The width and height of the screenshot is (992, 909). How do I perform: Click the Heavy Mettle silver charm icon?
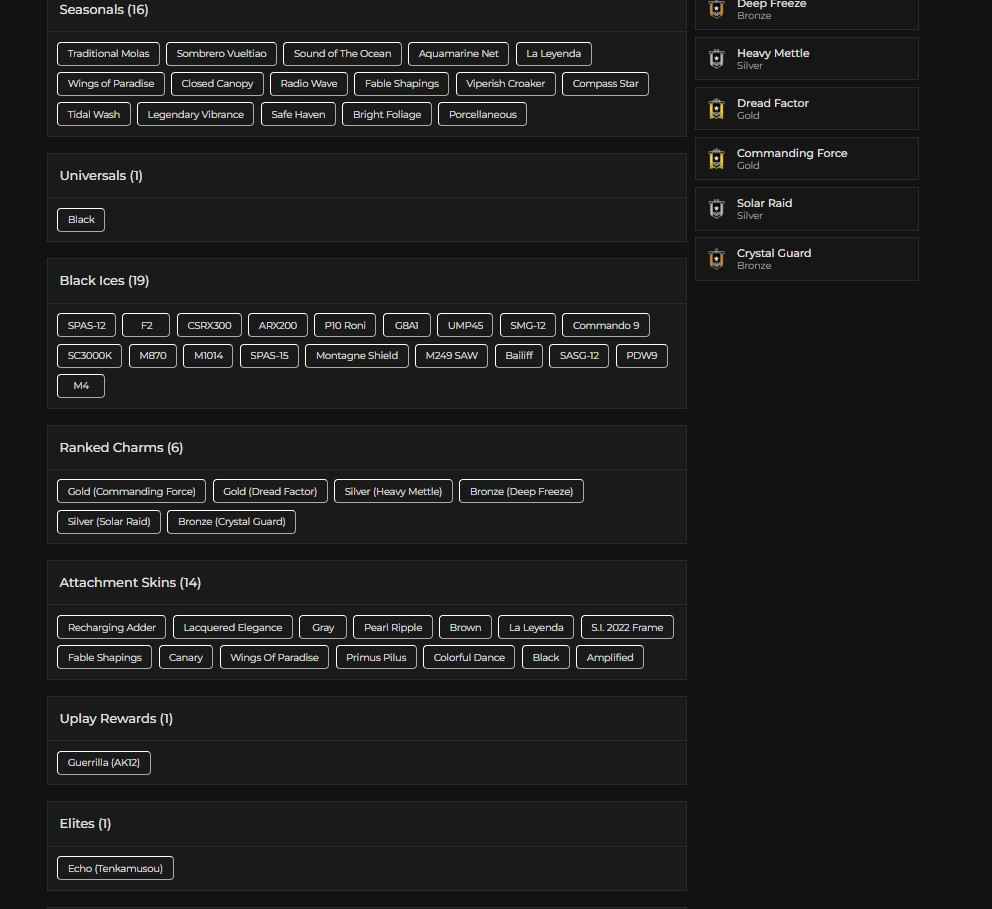point(716,59)
